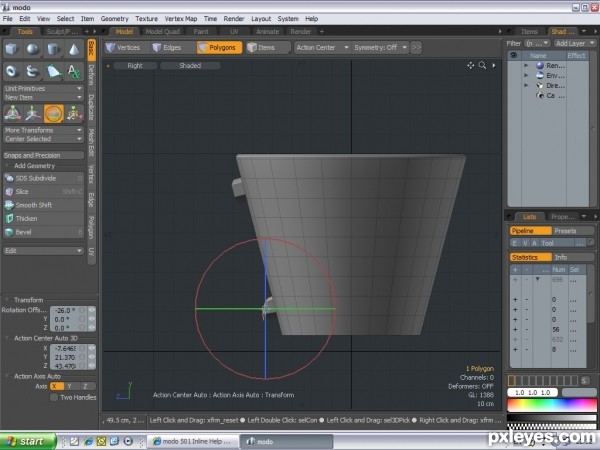The image size is (600, 450).
Task: Select the Z axis button
Action: (86, 386)
